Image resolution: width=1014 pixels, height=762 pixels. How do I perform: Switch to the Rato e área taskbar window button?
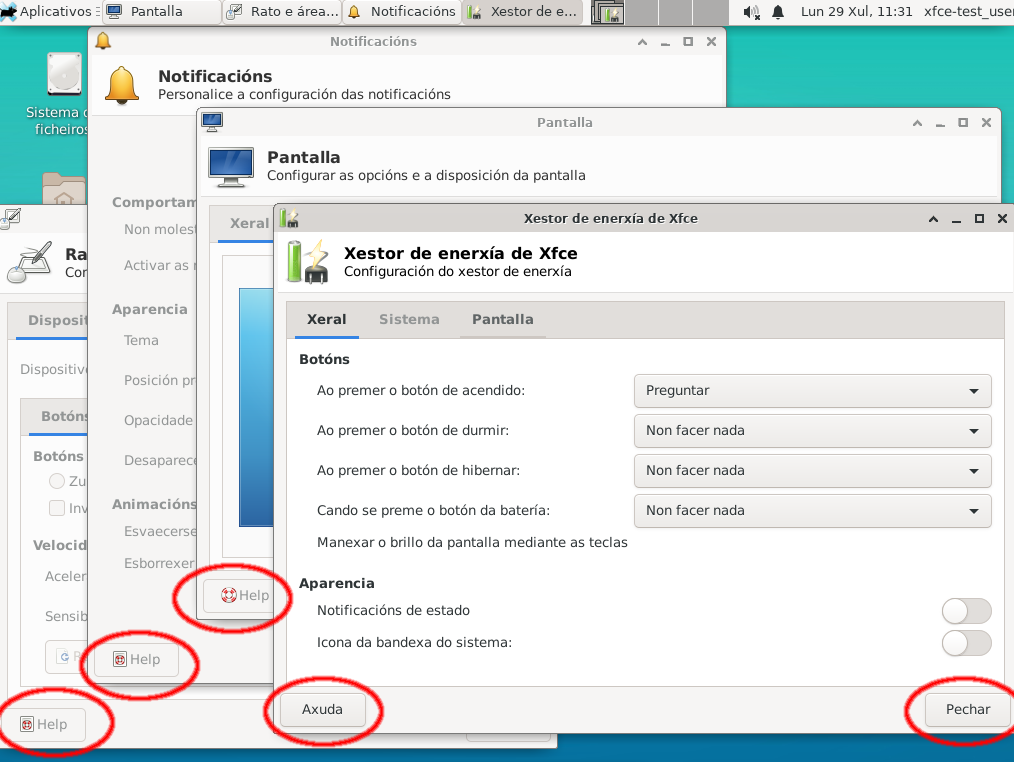[281, 12]
